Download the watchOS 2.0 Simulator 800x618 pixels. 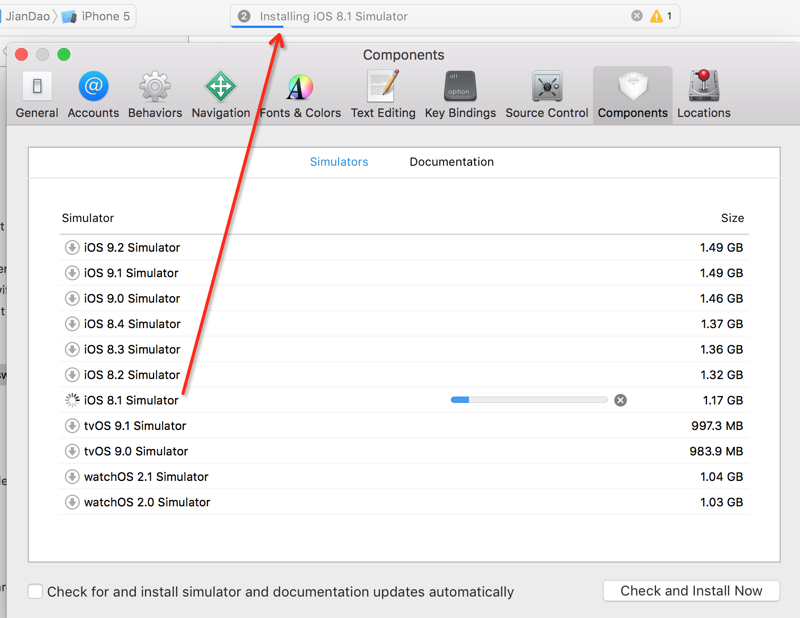tap(72, 502)
